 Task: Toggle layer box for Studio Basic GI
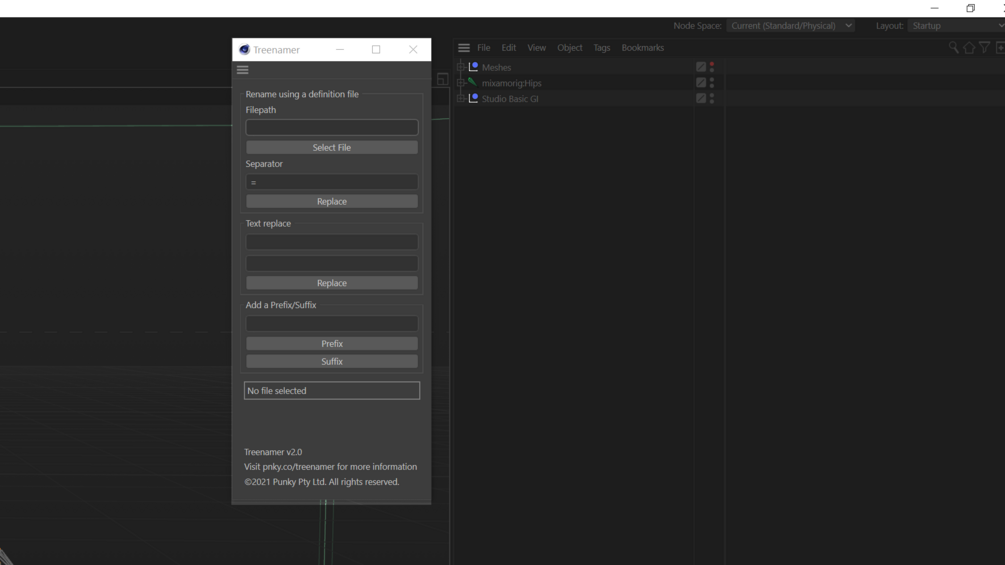[701, 98]
